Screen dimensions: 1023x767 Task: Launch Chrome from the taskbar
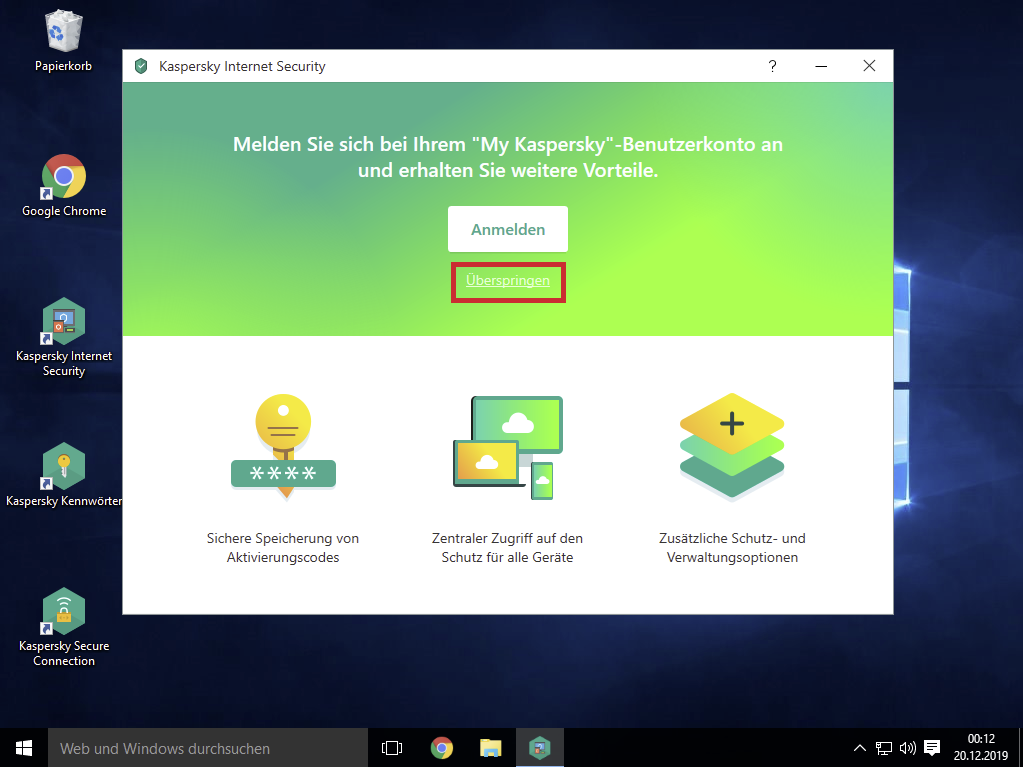pos(442,748)
